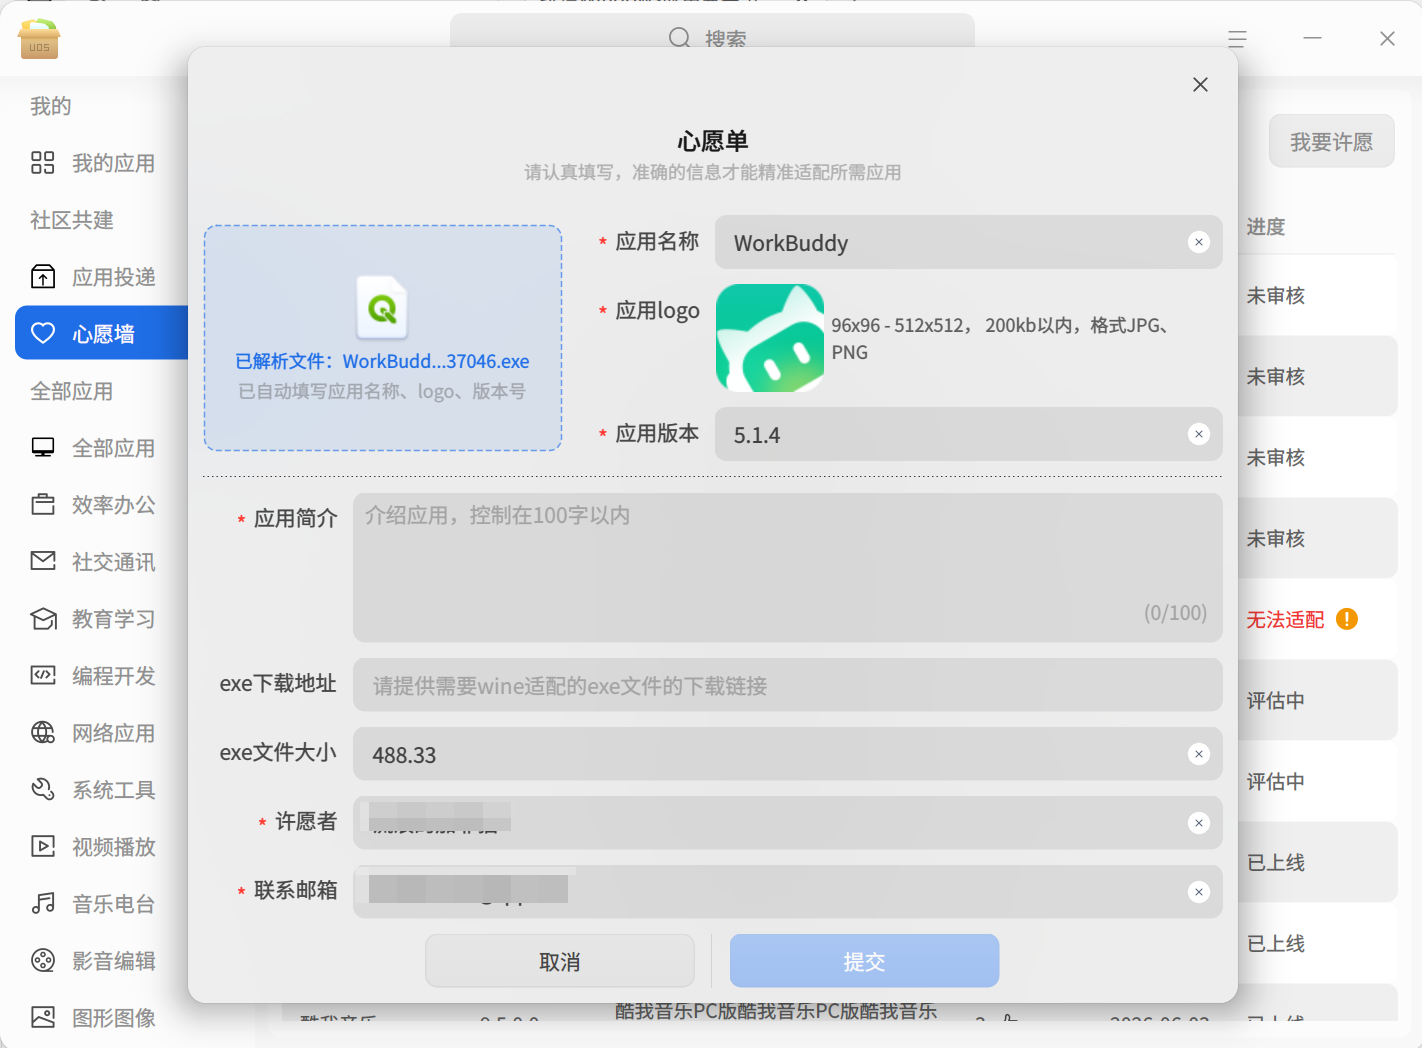The height and width of the screenshot is (1048, 1422).
Task: Select 心愿墙 heart icon in sidebar
Action: tap(43, 333)
